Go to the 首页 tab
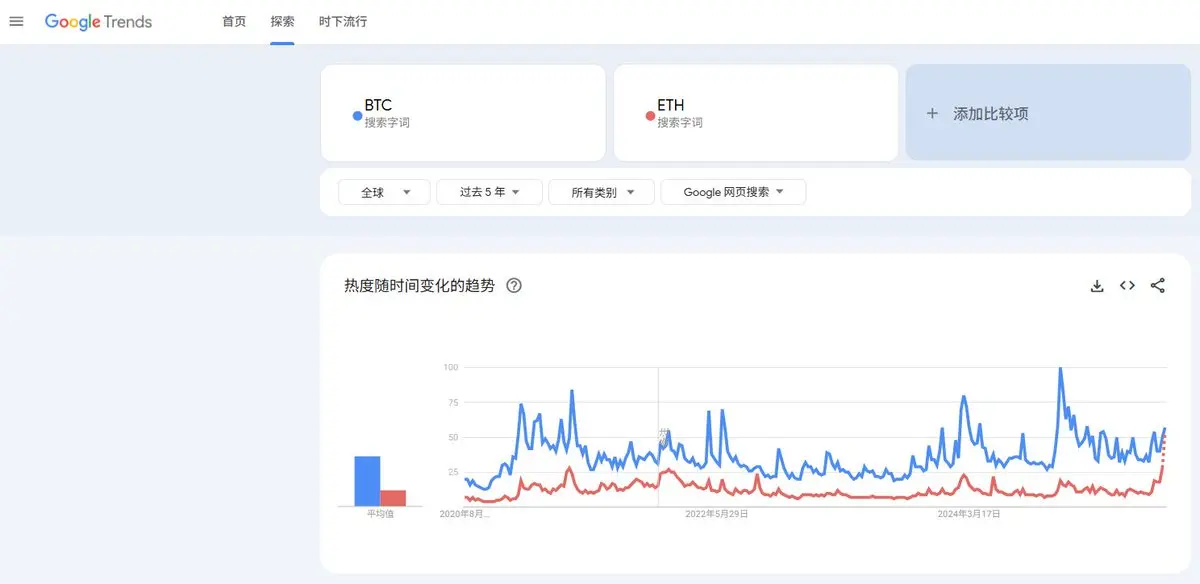 pyautogui.click(x=234, y=21)
